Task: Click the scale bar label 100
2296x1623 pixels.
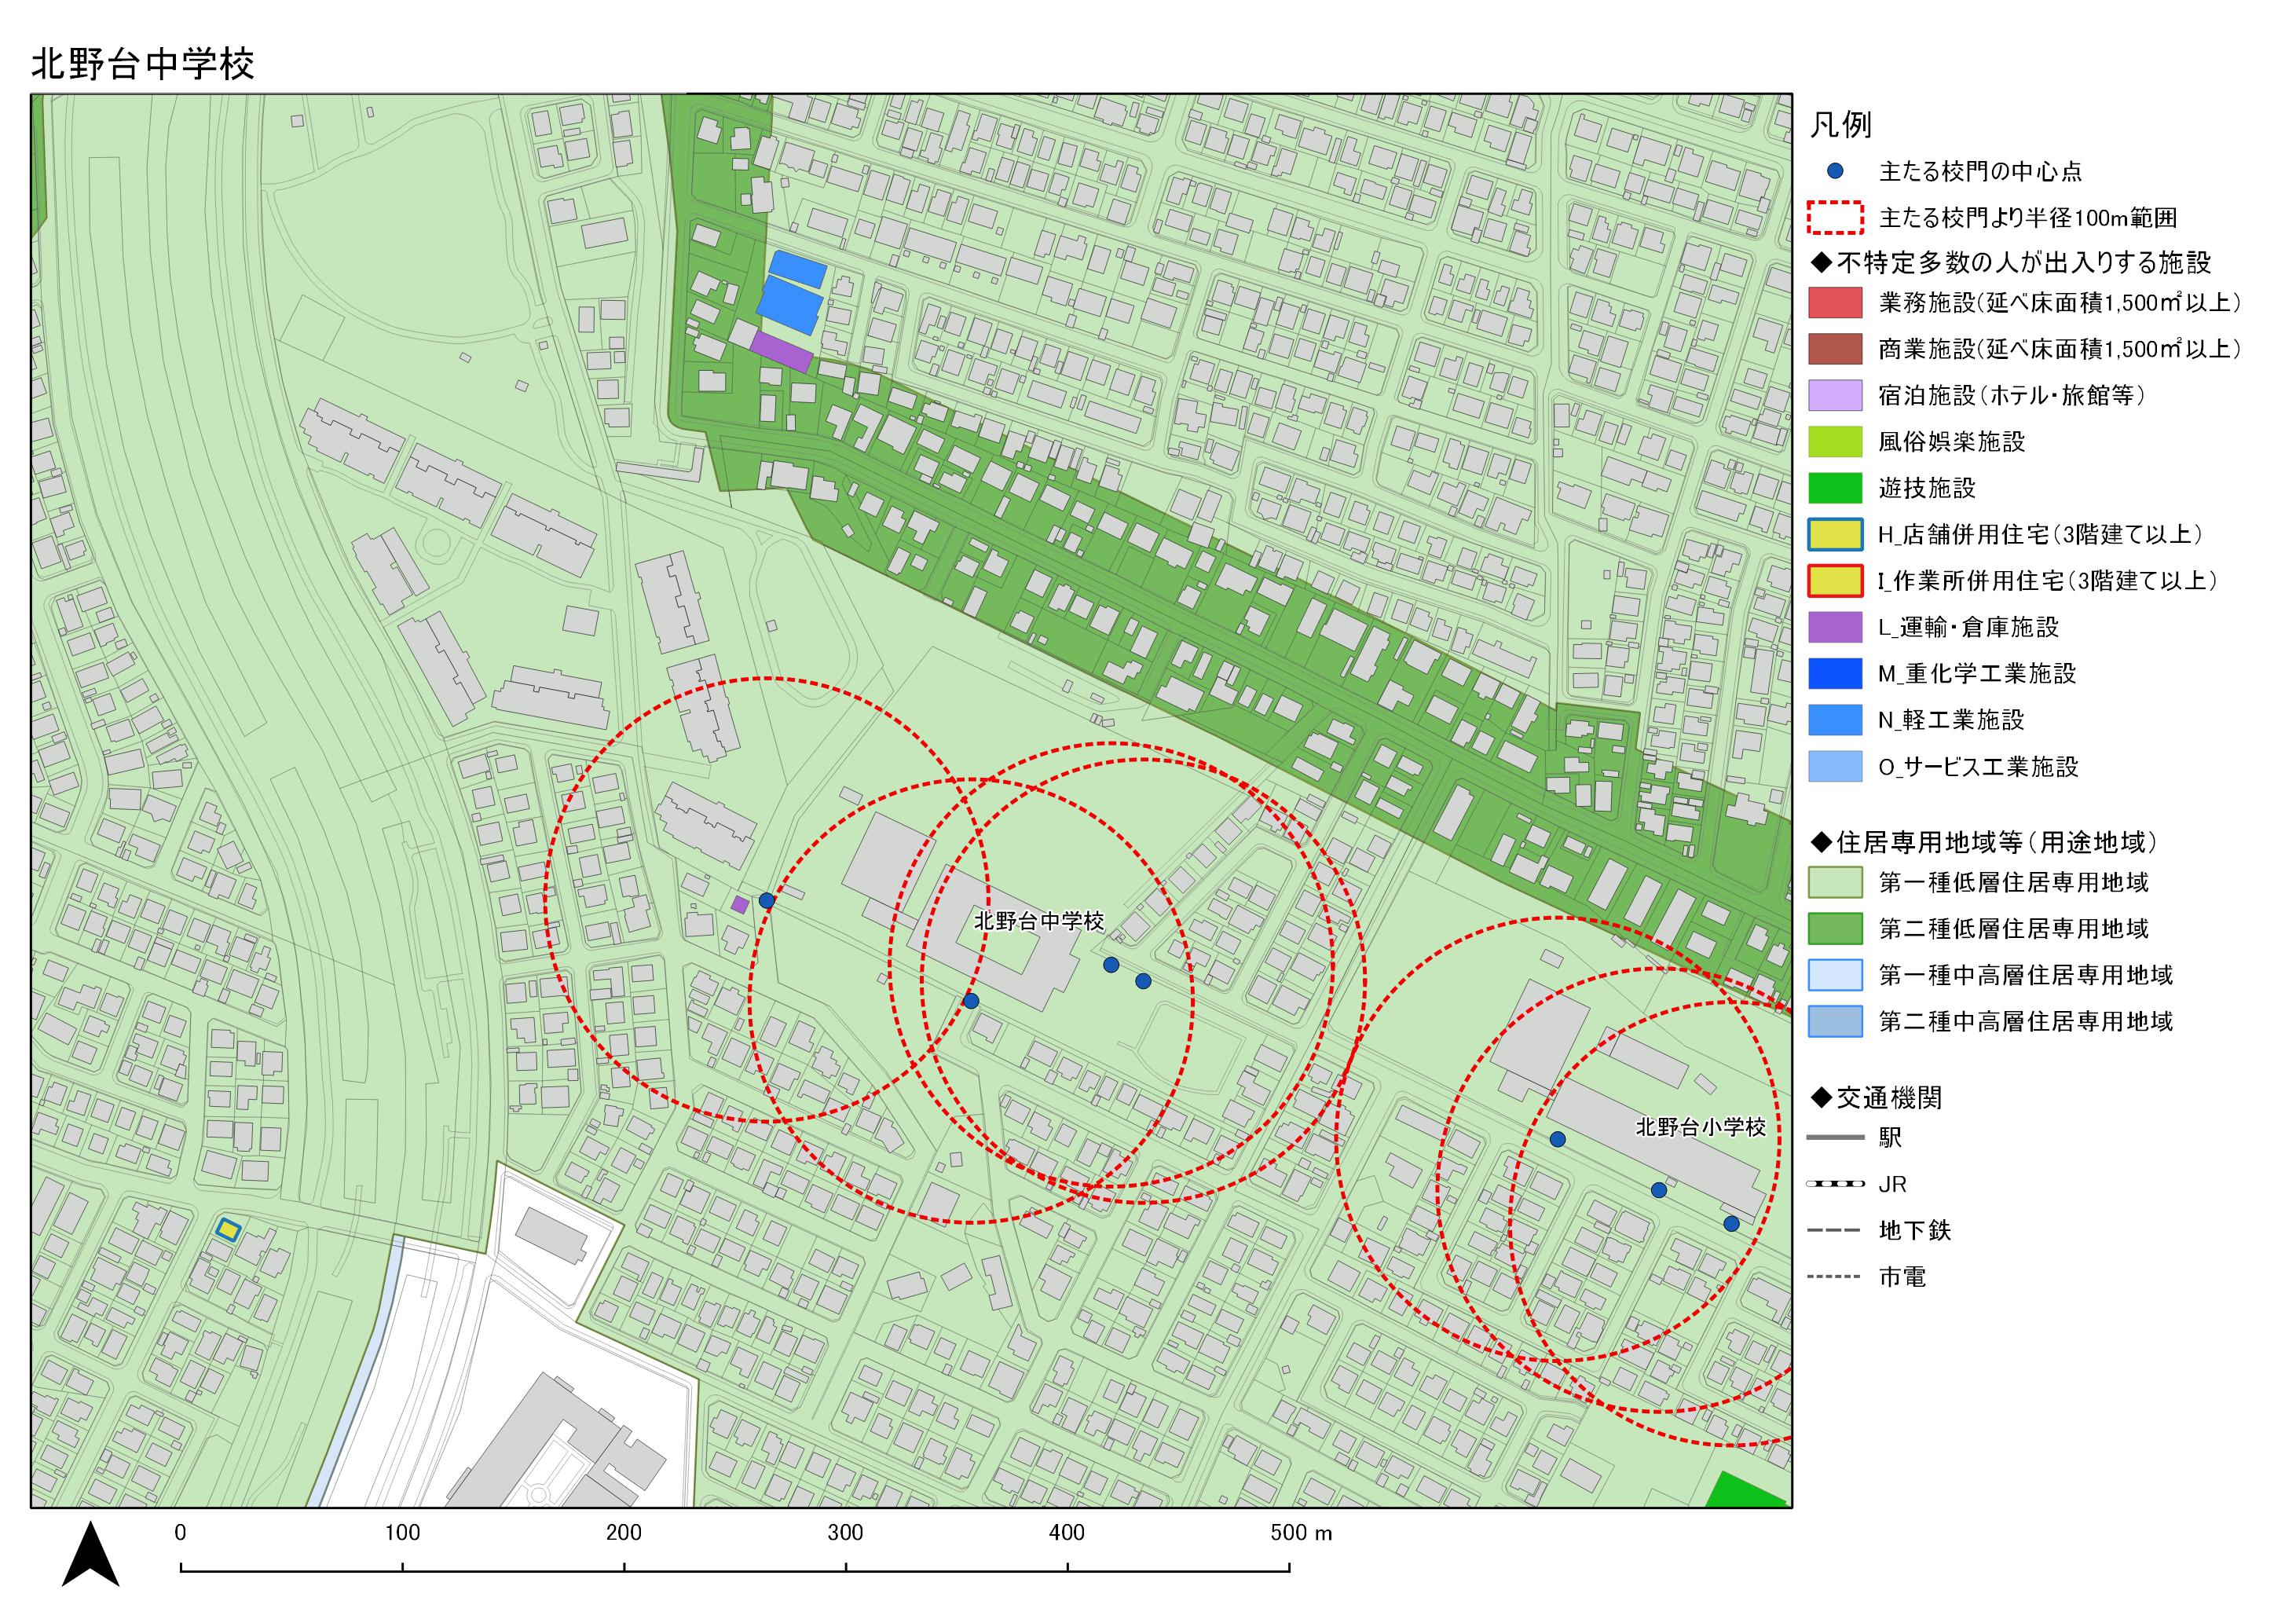Action: pyautogui.click(x=402, y=1532)
